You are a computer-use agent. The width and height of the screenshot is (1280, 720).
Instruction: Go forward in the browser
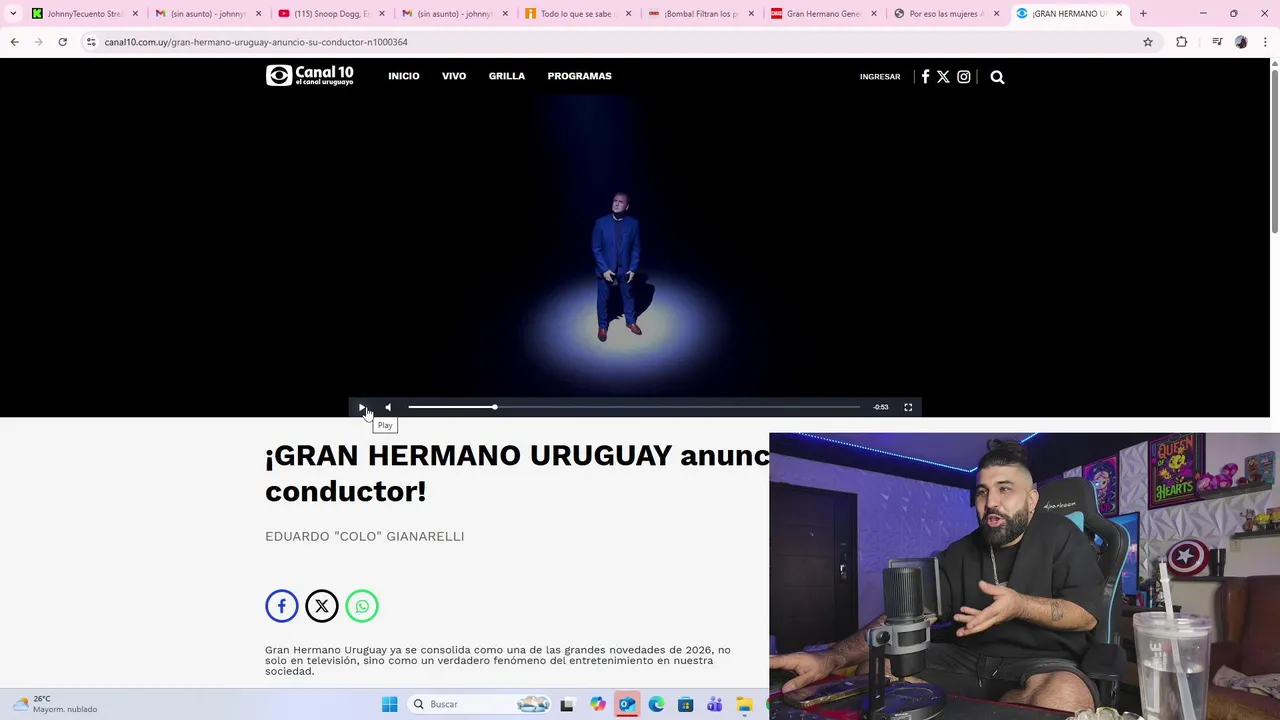[x=38, y=42]
